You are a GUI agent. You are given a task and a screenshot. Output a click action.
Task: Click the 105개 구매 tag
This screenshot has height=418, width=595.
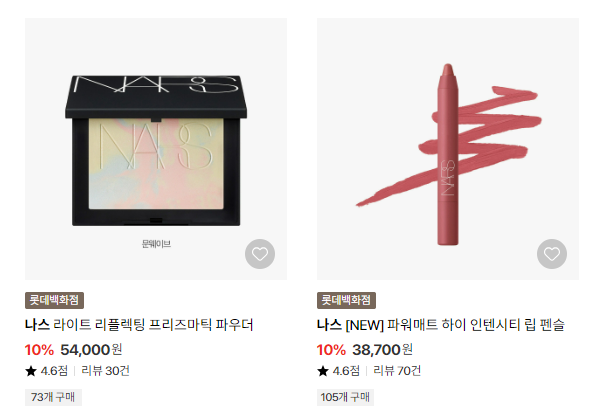[345, 397]
